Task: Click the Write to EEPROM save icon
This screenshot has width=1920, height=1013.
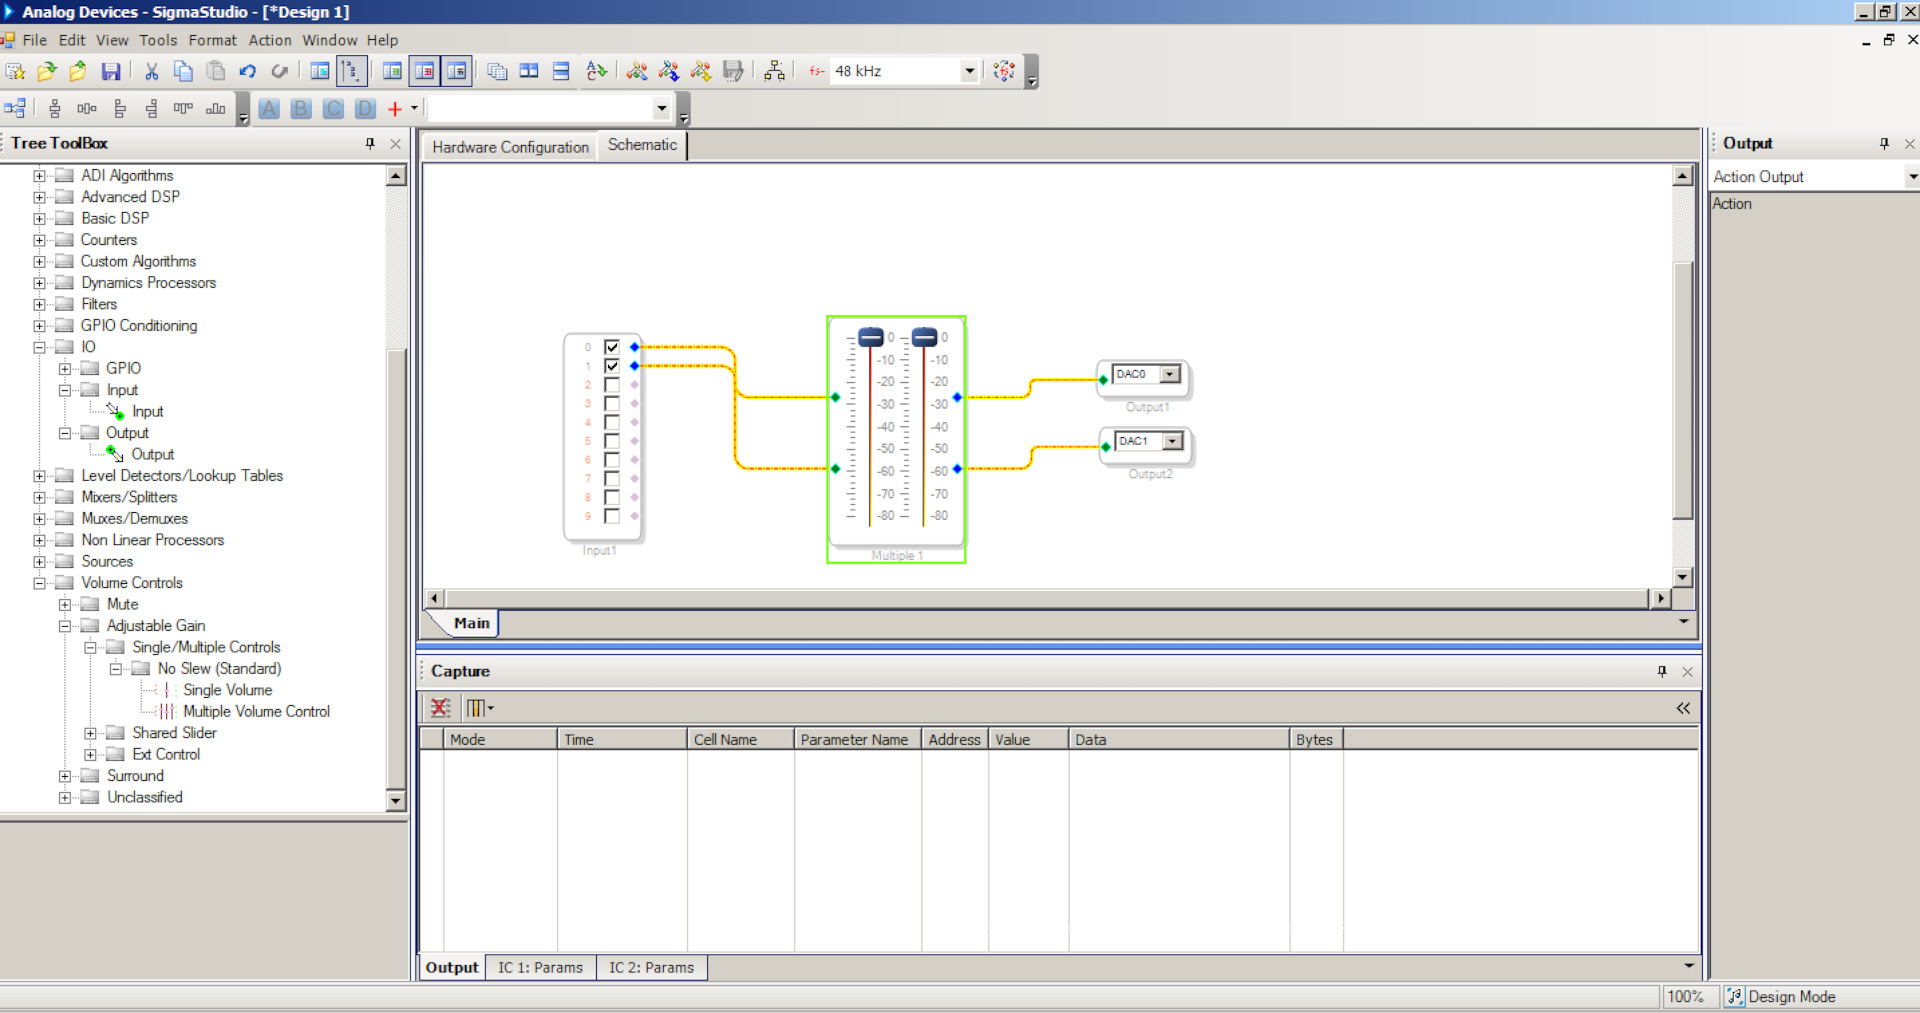Action: 733,71
